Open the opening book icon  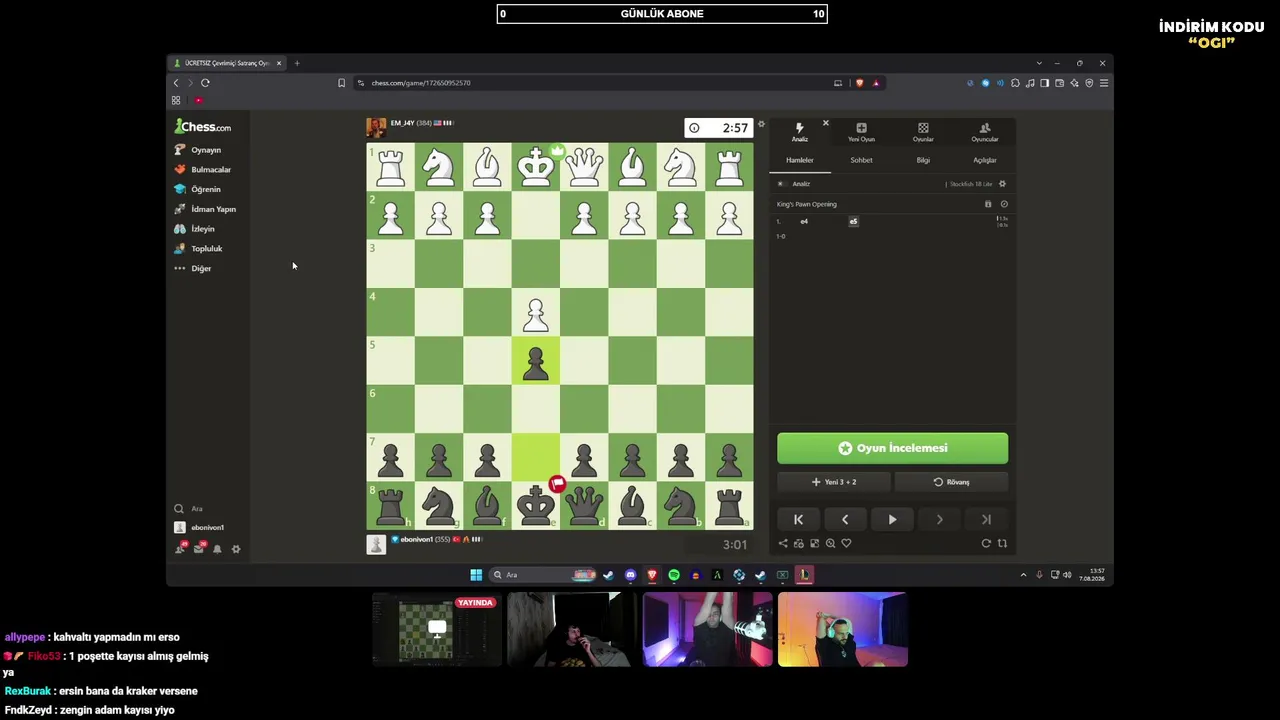[988, 204]
